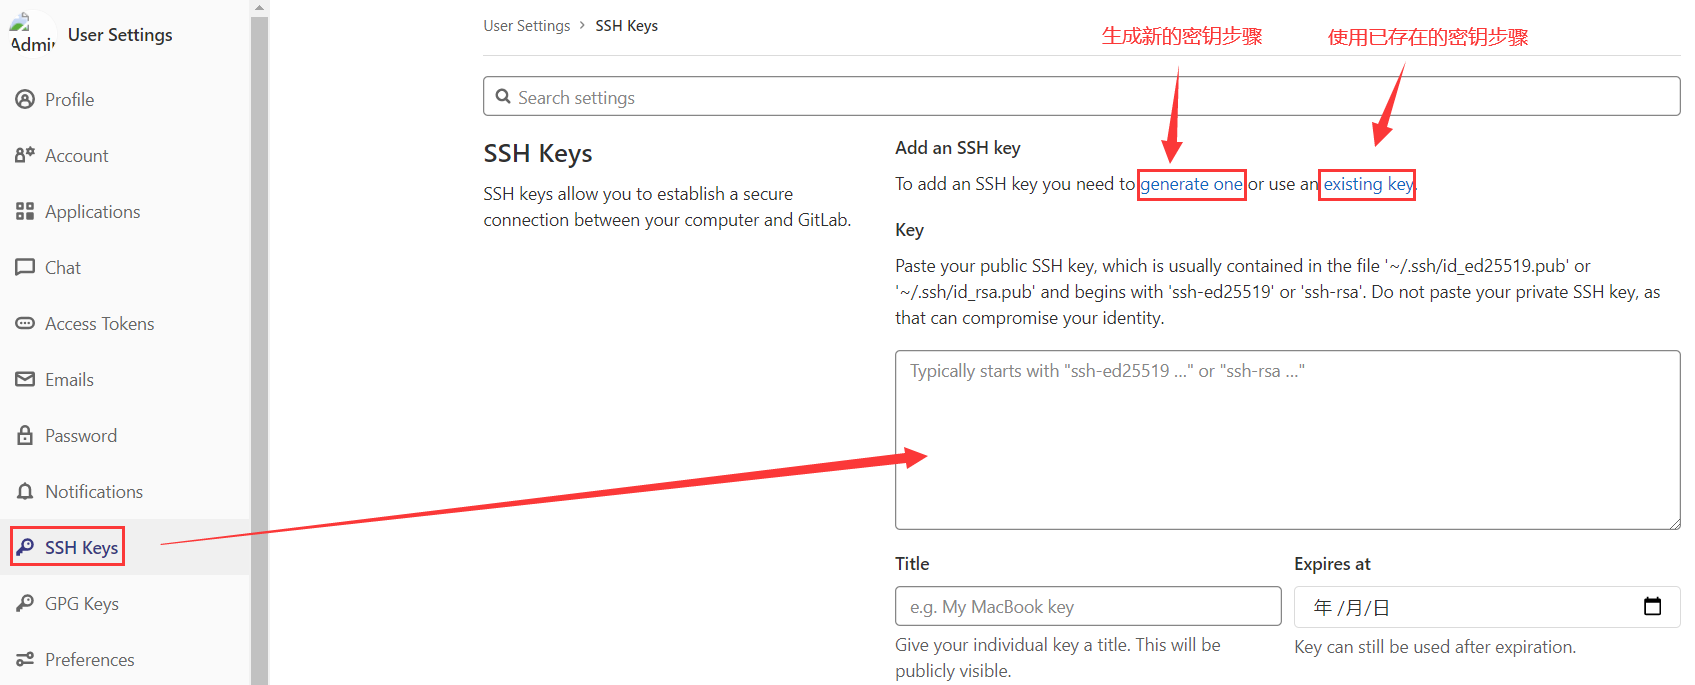Click the Title input field

(1087, 607)
